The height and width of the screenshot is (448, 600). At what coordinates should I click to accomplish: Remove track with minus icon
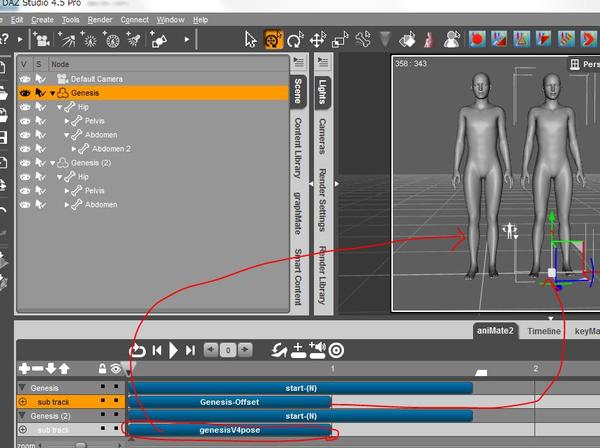pos(38,369)
